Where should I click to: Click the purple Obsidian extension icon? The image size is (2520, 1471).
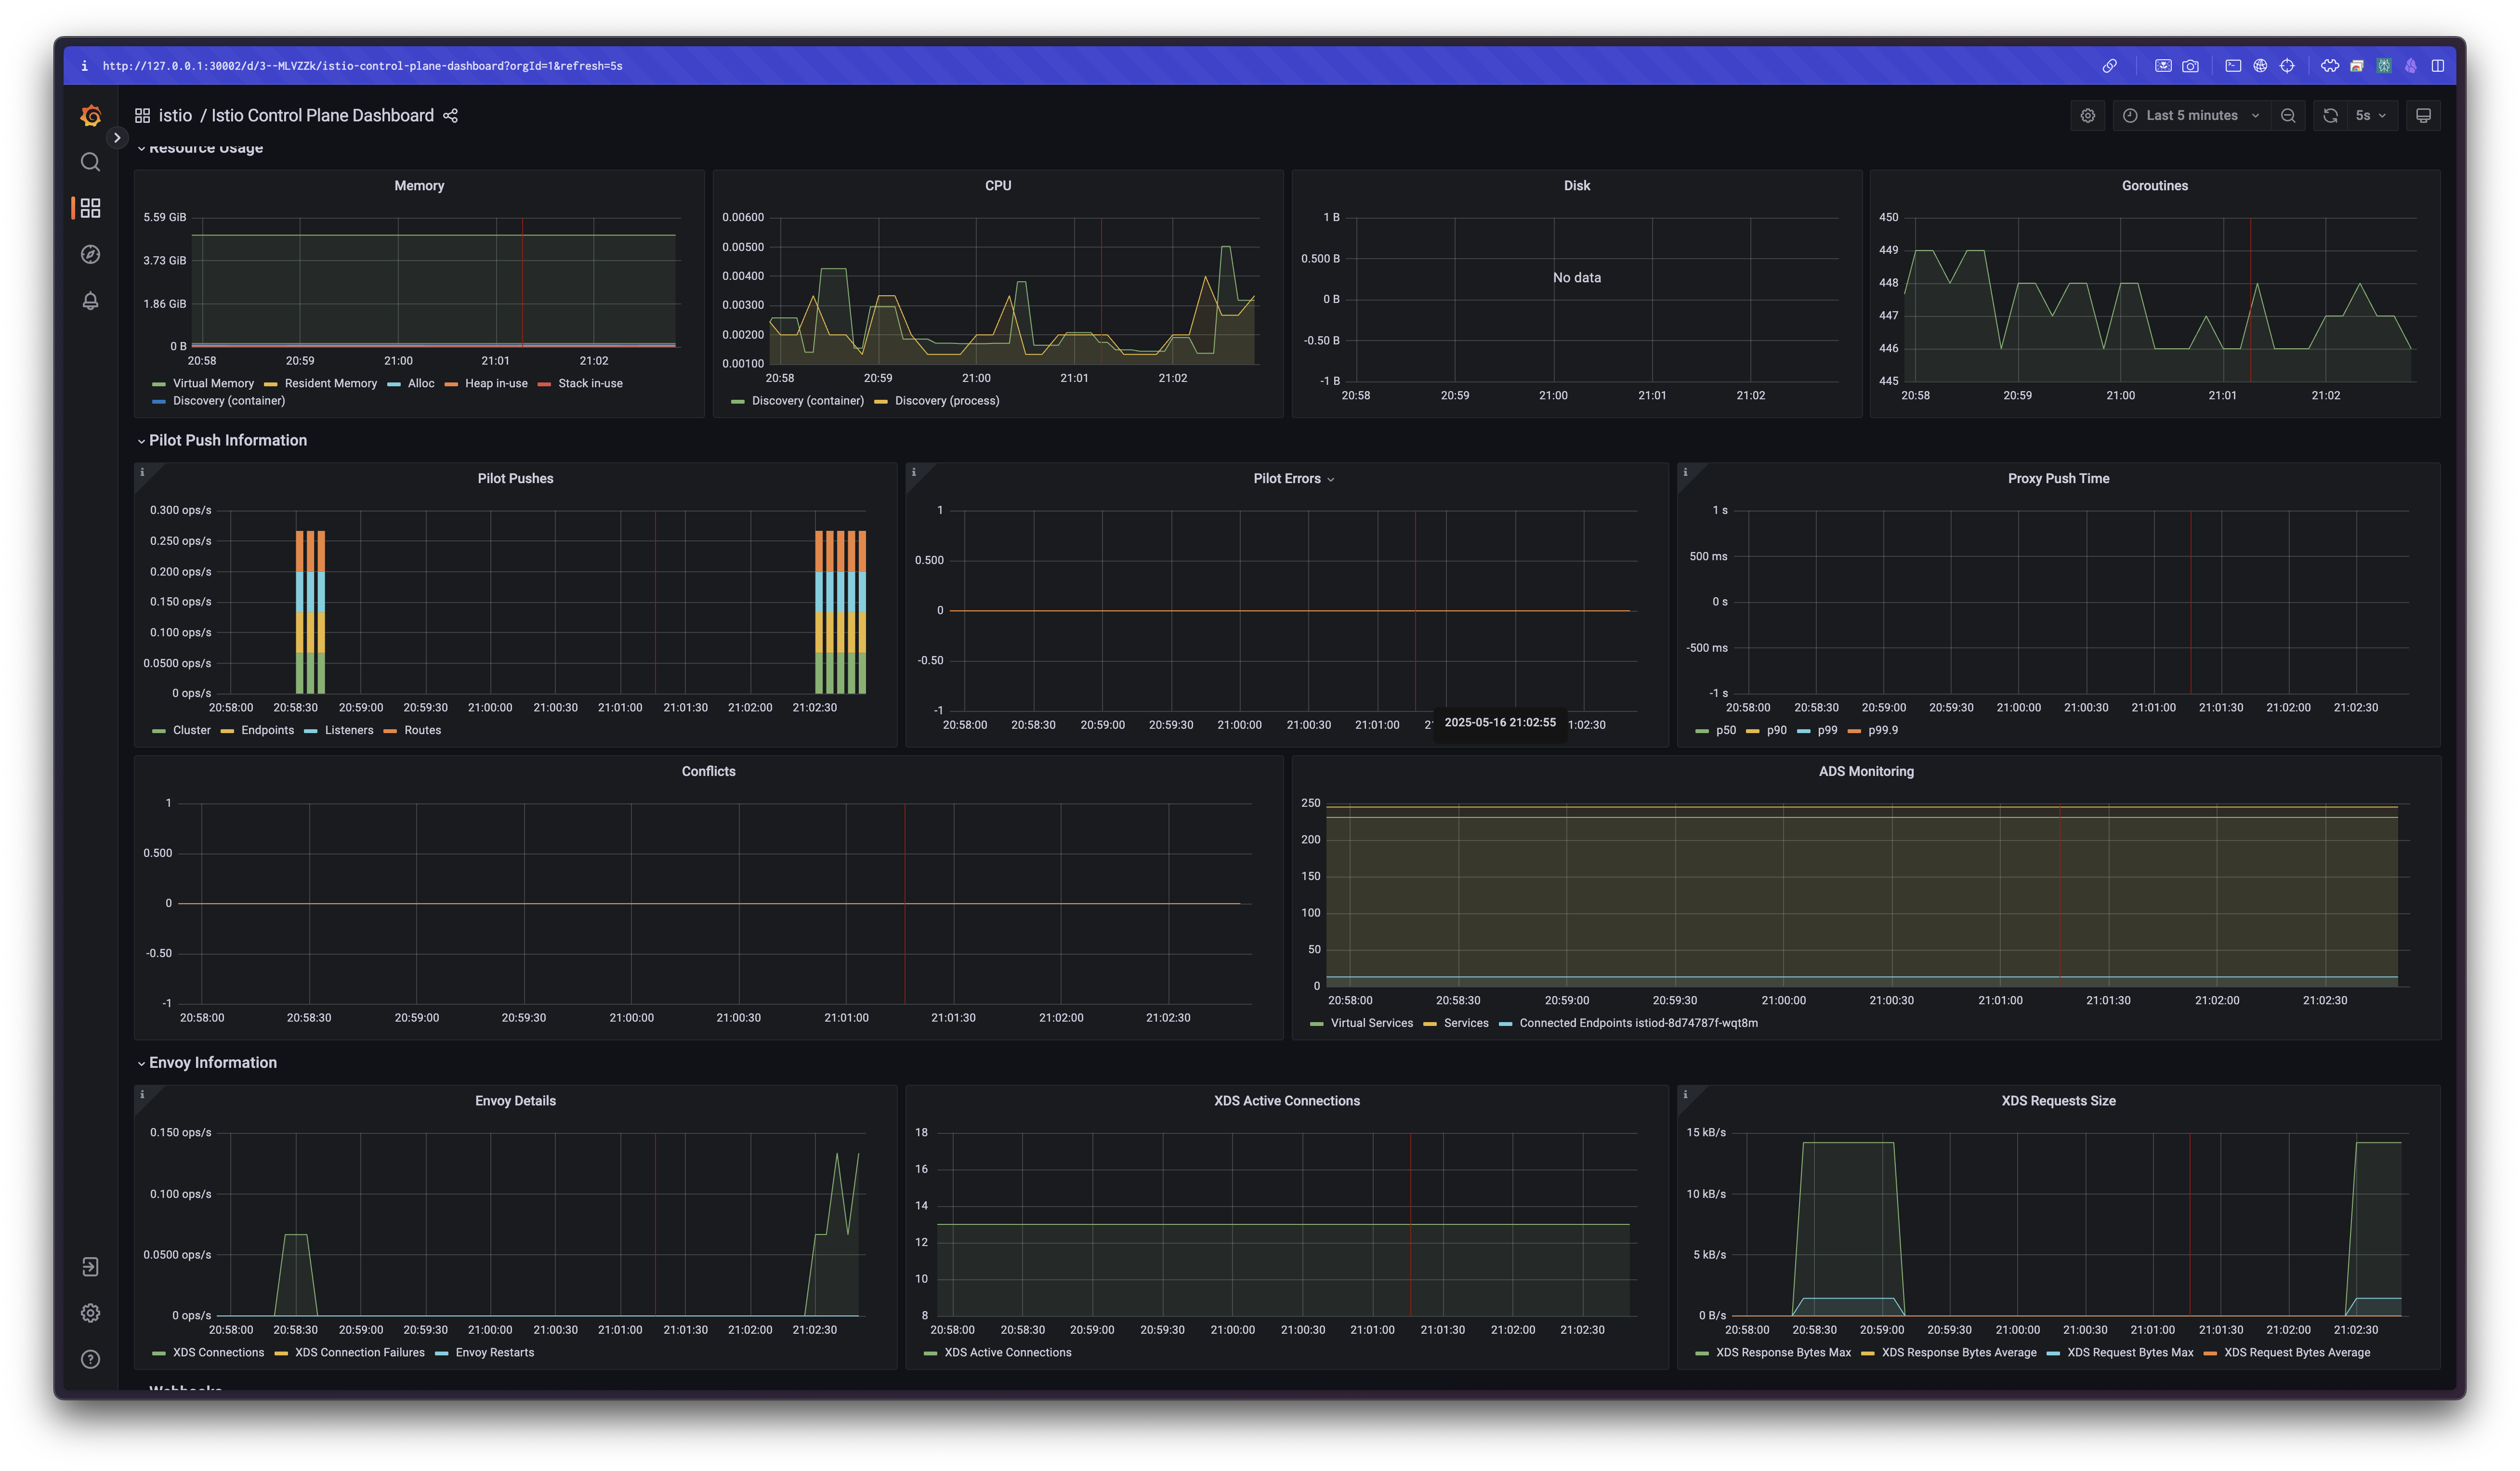pos(2411,66)
